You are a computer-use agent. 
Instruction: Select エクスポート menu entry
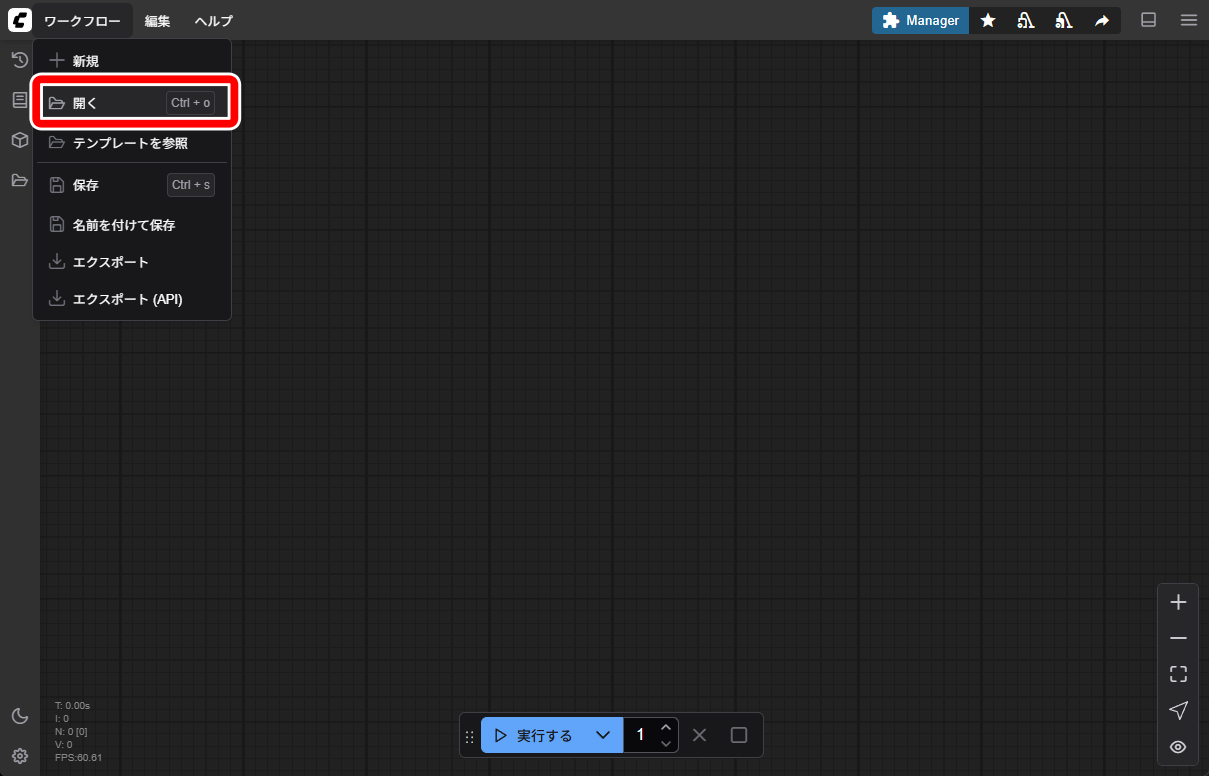[x=132, y=262]
